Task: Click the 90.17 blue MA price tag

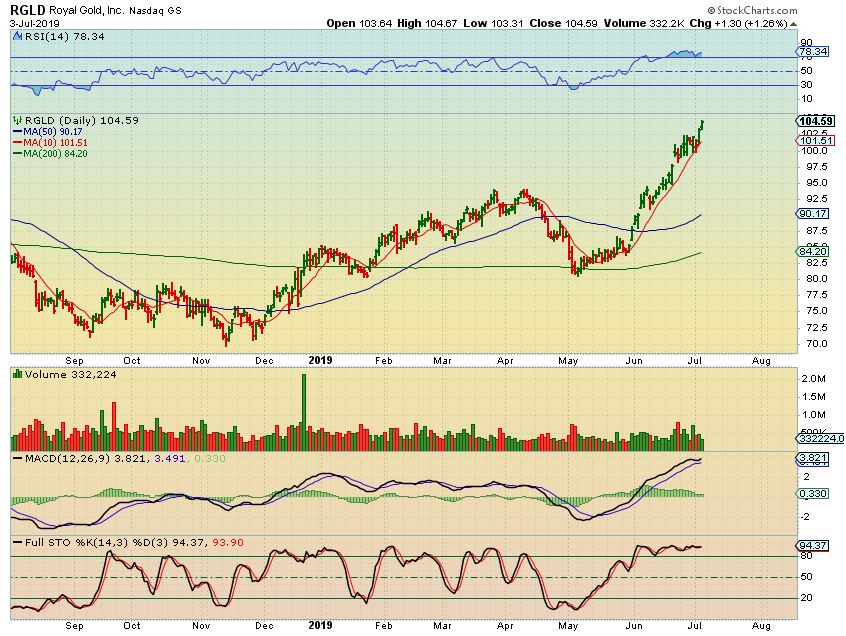Action: point(813,214)
